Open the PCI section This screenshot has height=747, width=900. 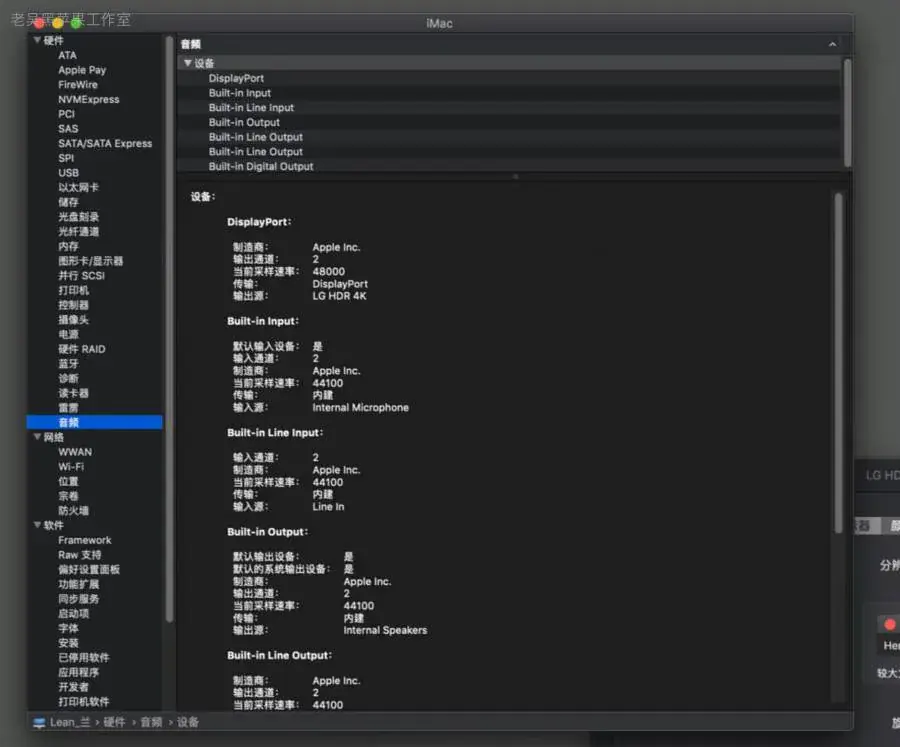(x=67, y=114)
